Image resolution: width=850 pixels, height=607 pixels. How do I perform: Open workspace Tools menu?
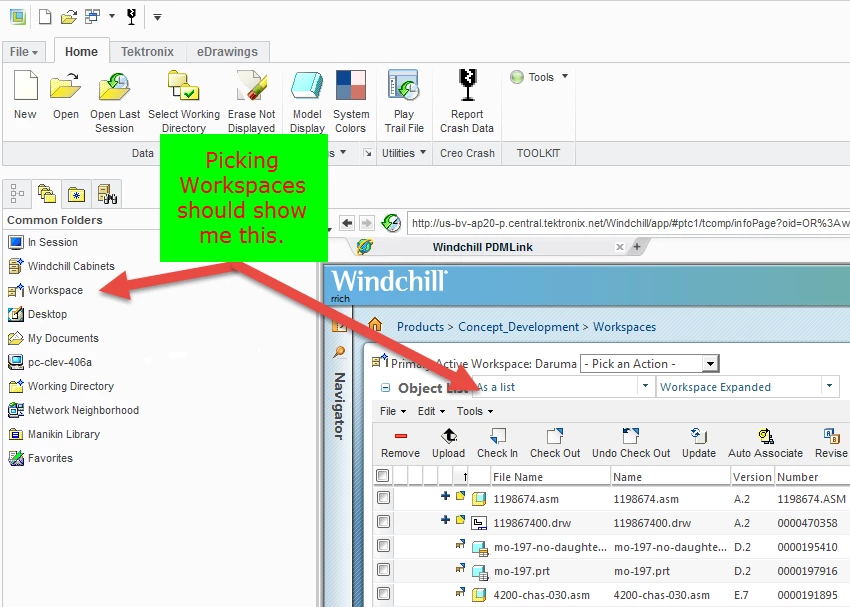pyautogui.click(x=475, y=411)
